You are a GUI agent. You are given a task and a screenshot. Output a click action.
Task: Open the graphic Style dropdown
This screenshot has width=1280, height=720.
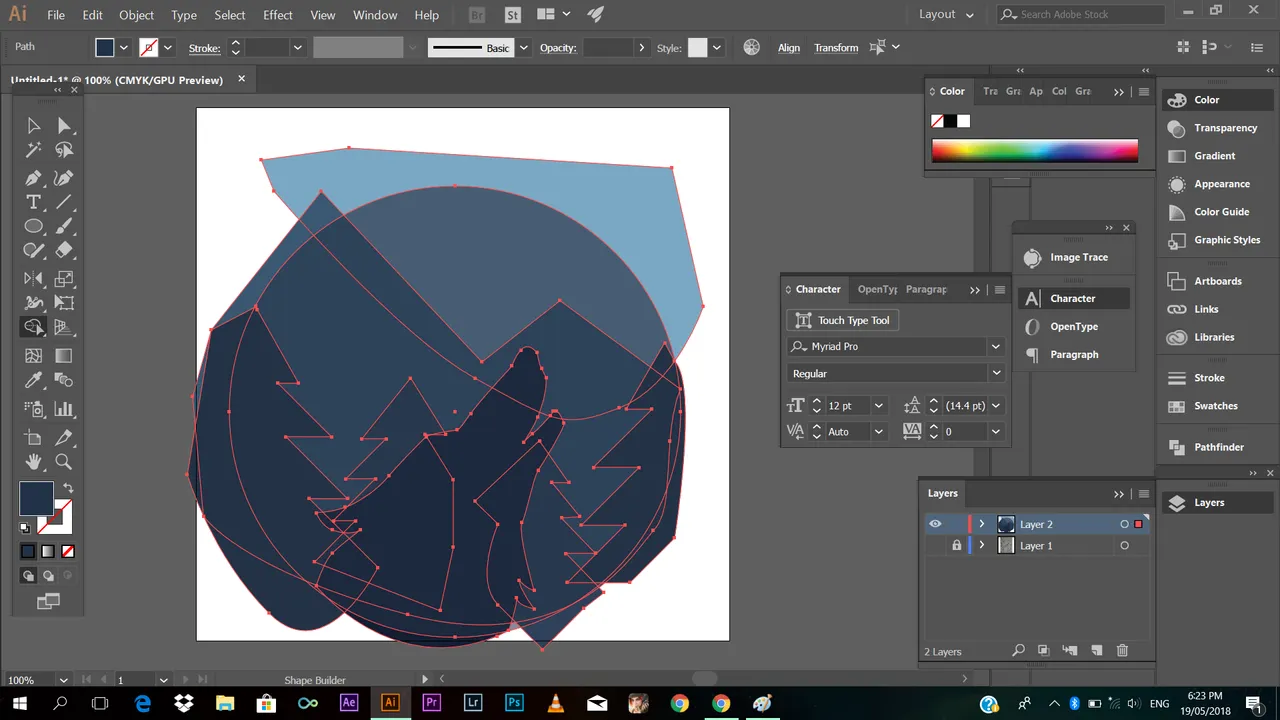point(717,47)
